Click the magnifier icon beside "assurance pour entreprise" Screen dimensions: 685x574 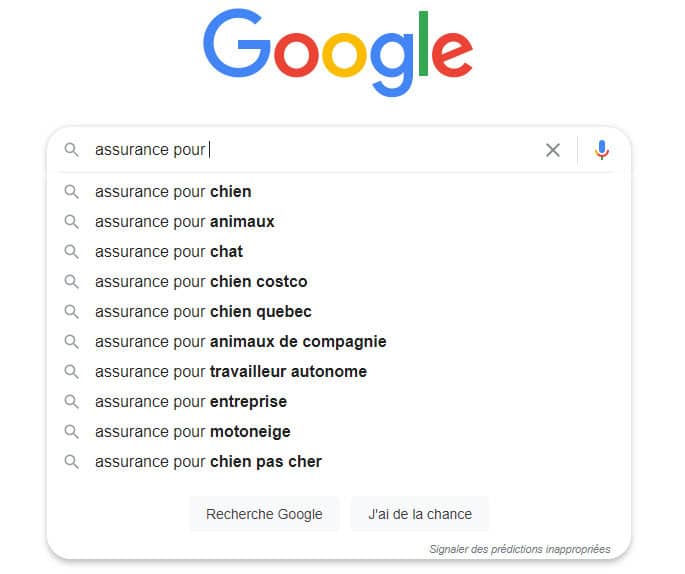pyautogui.click(x=71, y=401)
